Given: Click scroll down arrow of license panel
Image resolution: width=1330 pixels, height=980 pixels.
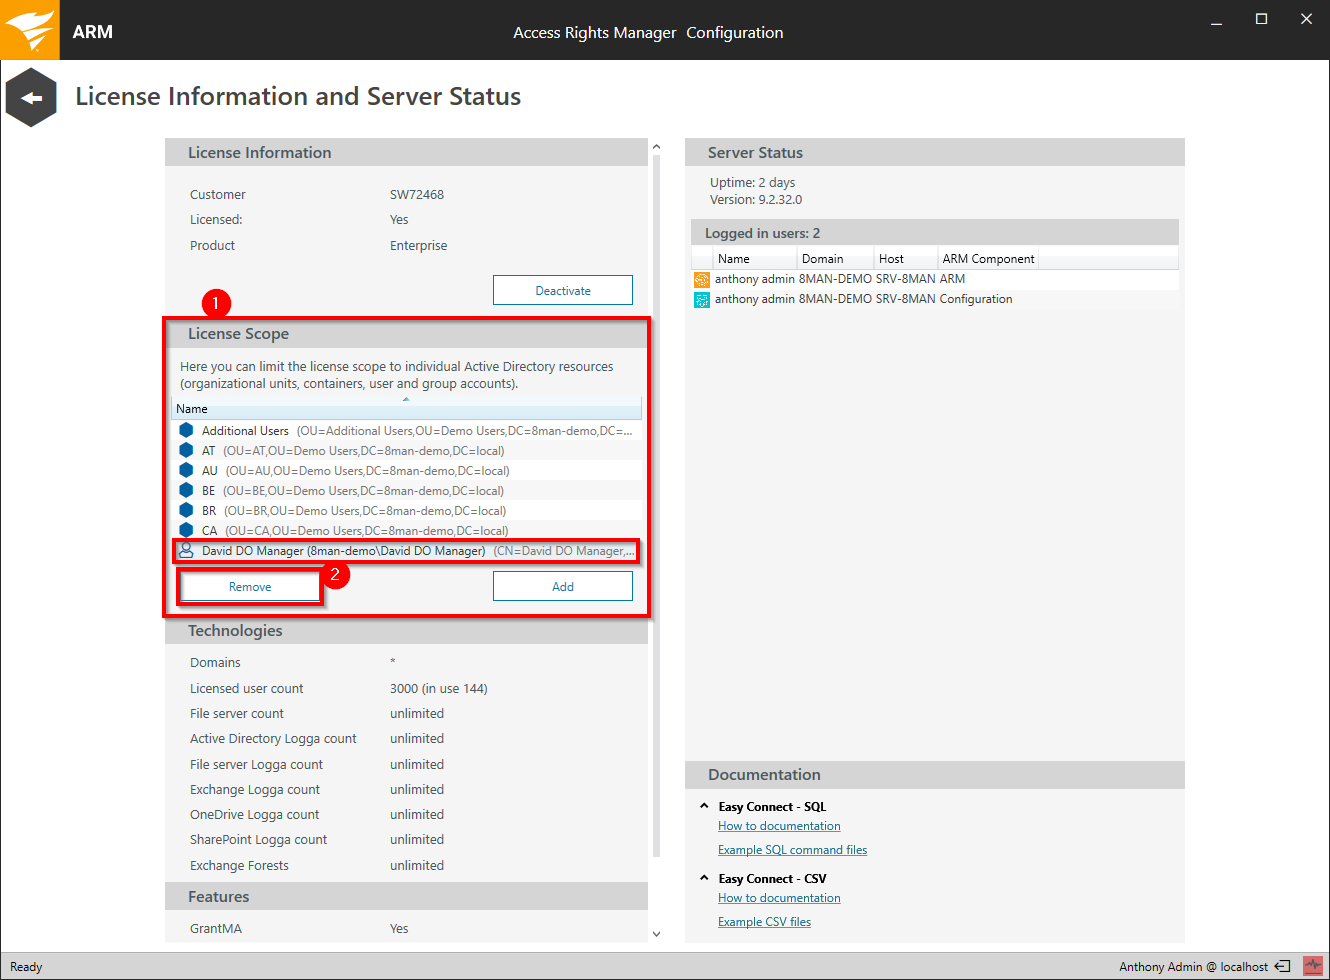Looking at the screenshot, I should pyautogui.click(x=656, y=934).
